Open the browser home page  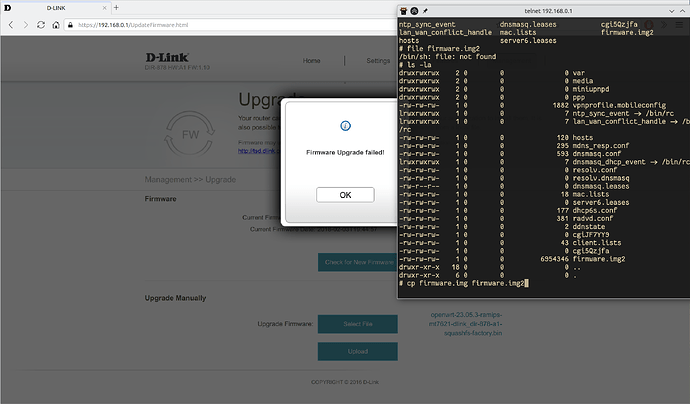pyautogui.click(x=56, y=25)
